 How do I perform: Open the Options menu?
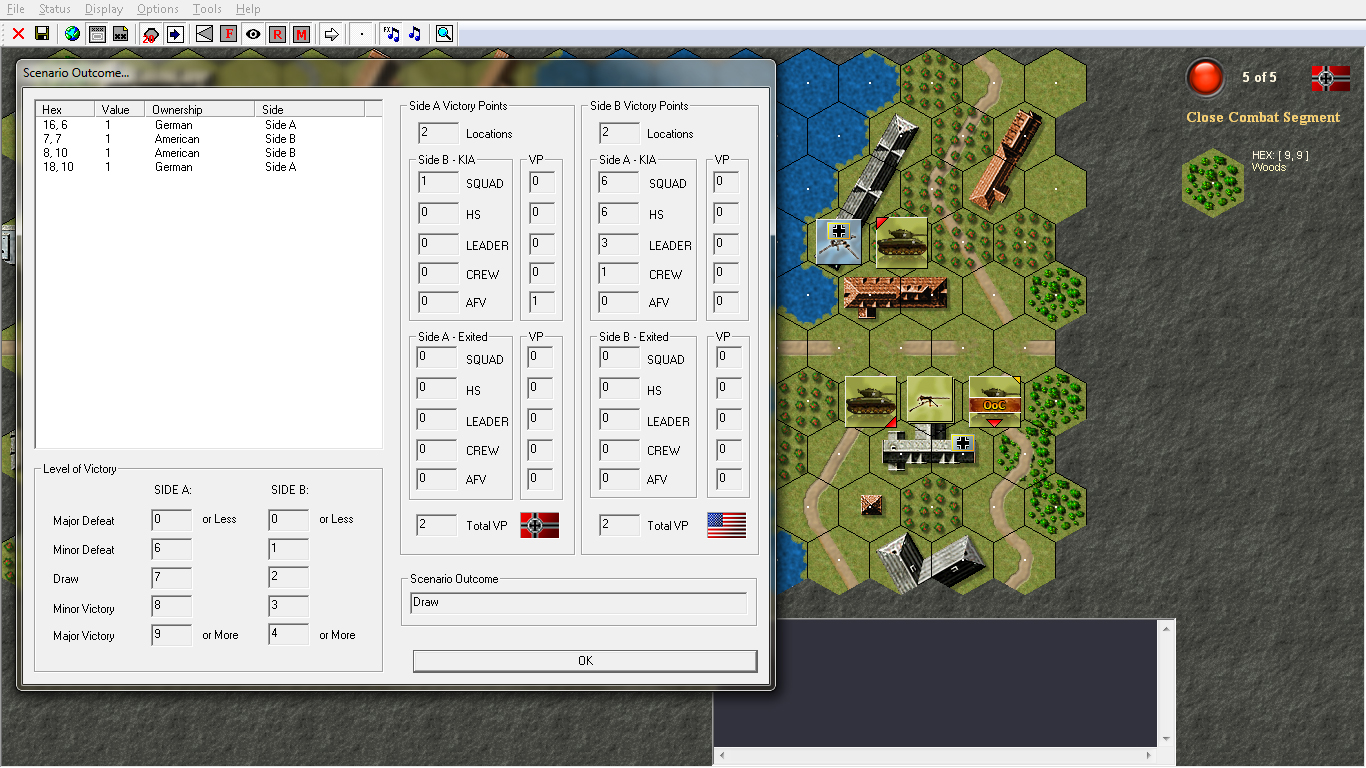157,8
